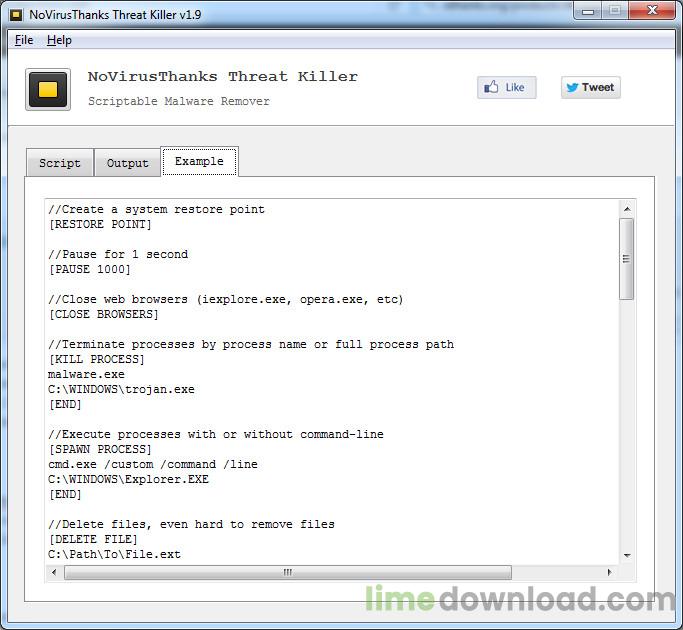Click the horizontal scrollbar thumb
683x630 pixels.
coord(288,573)
